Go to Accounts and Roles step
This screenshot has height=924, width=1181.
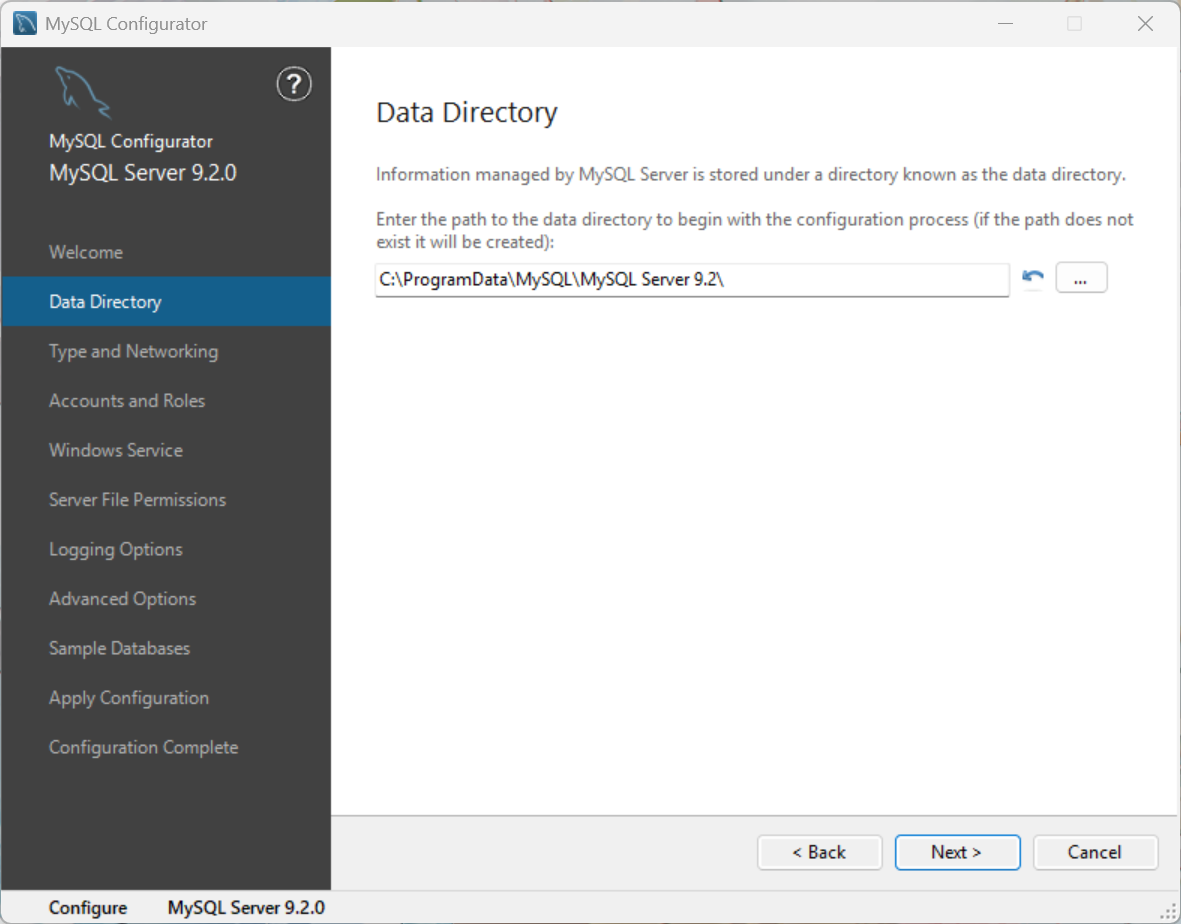(x=166, y=401)
